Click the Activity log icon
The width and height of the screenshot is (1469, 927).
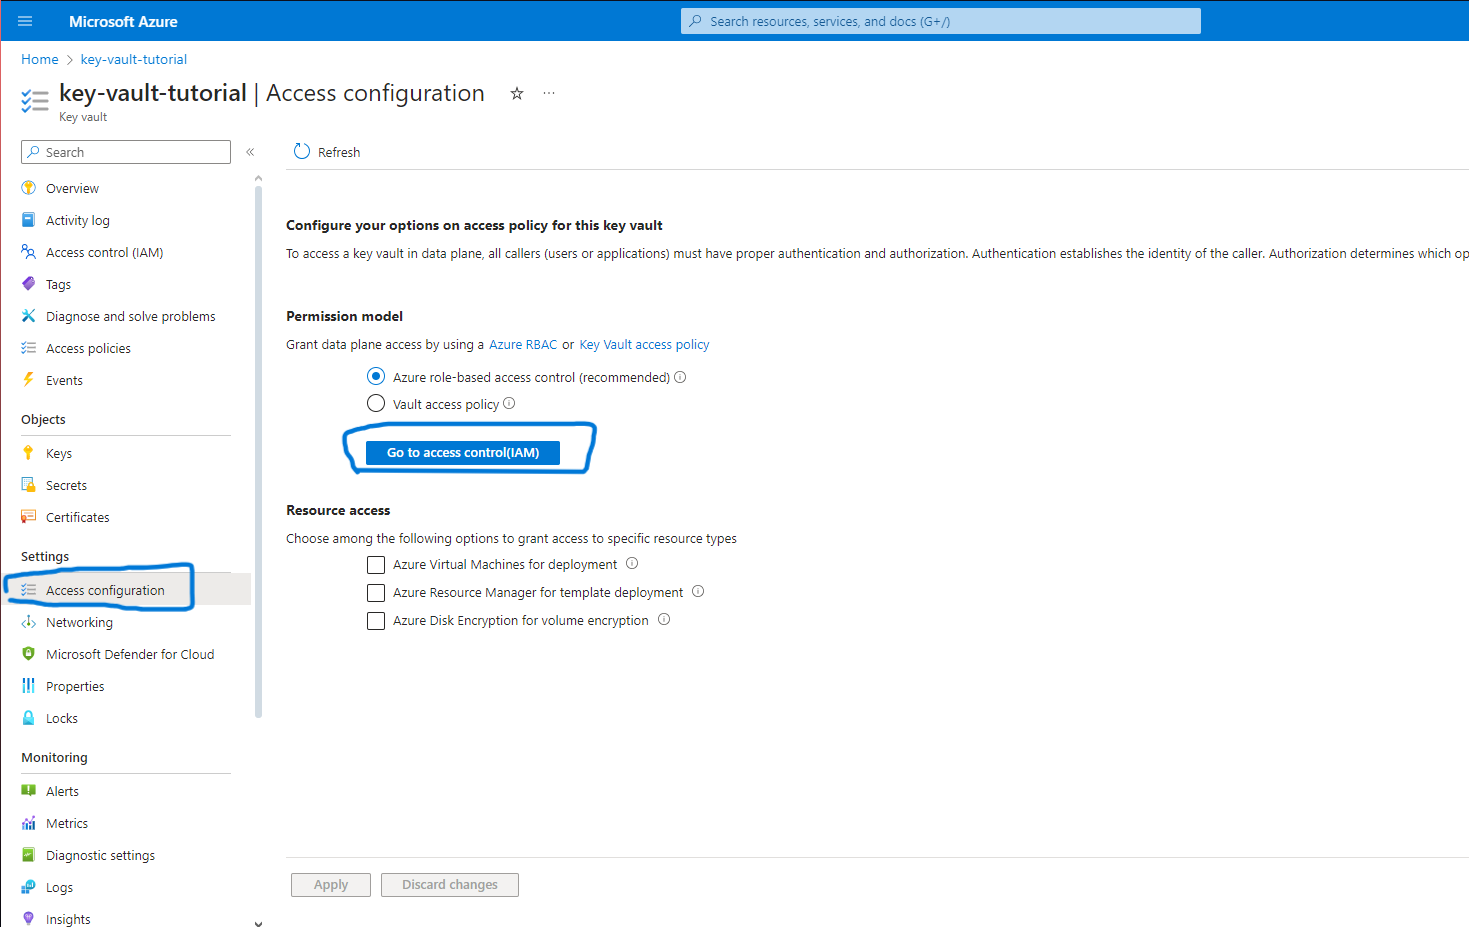28,220
